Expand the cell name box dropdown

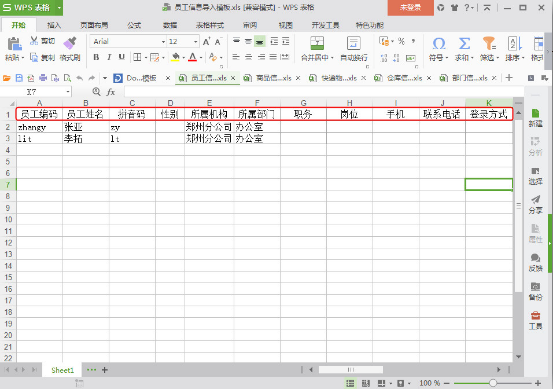click(67, 92)
